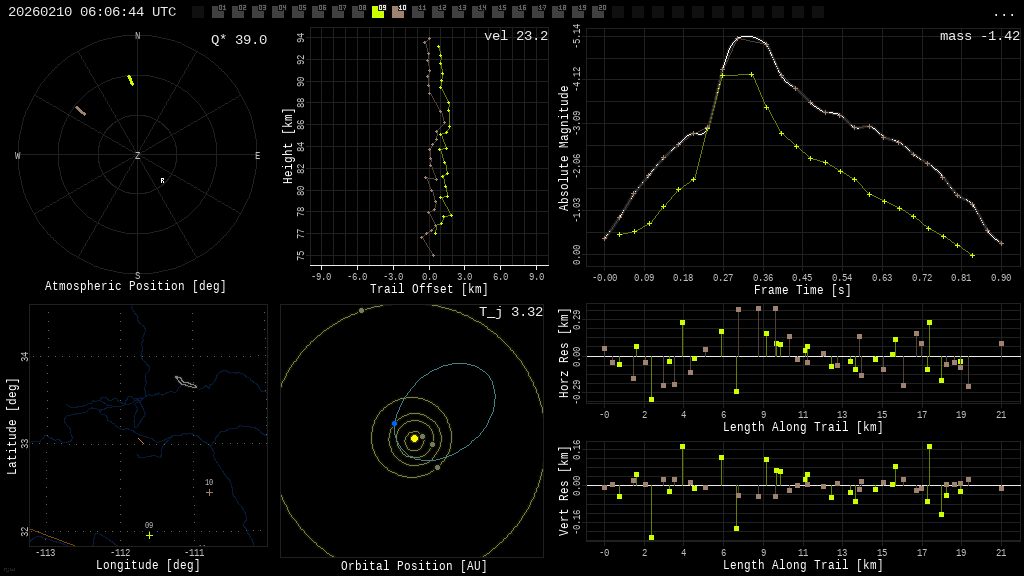Click the T_j 3.32 value label
The image size is (1024, 576).
(510, 313)
